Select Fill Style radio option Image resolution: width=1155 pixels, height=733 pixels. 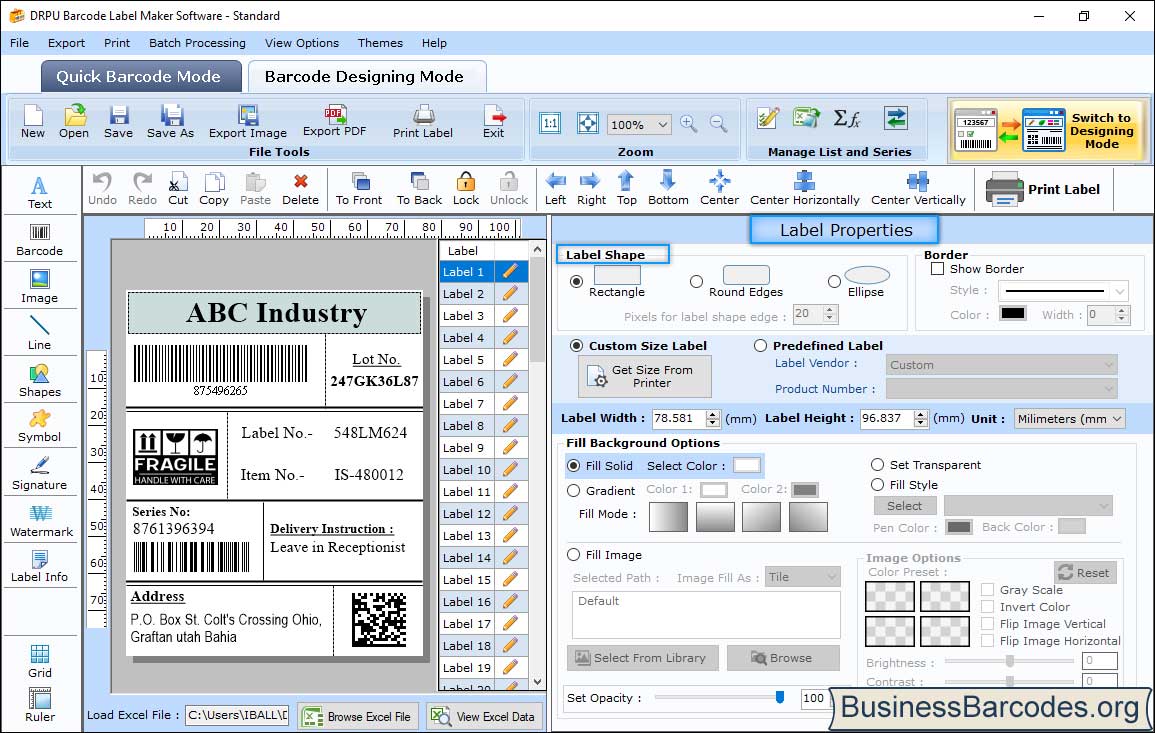(x=877, y=485)
